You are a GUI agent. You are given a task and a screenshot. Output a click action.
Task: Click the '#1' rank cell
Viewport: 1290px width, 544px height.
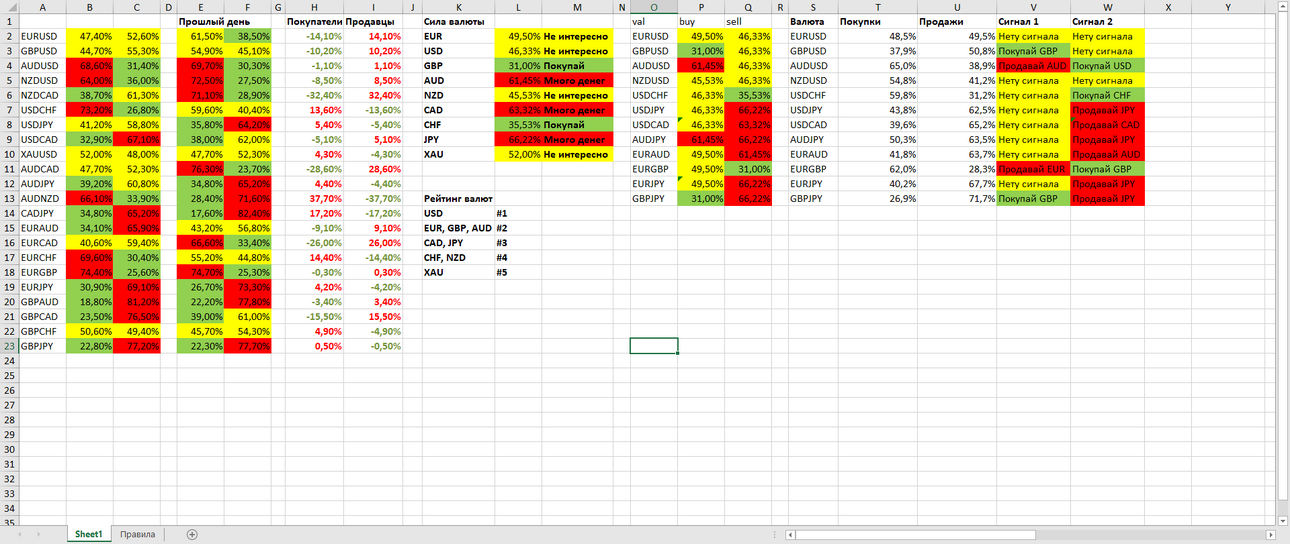[x=518, y=213]
